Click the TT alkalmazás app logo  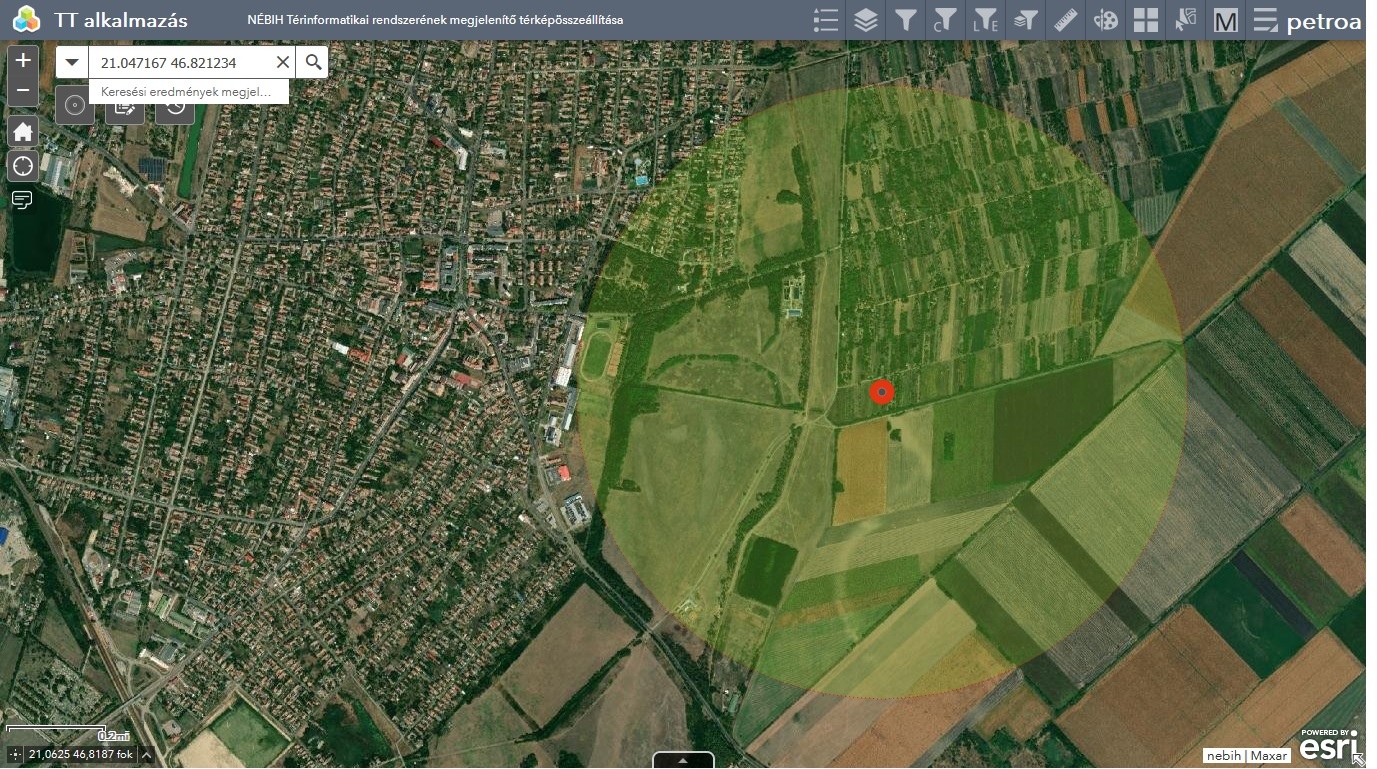click(x=26, y=20)
